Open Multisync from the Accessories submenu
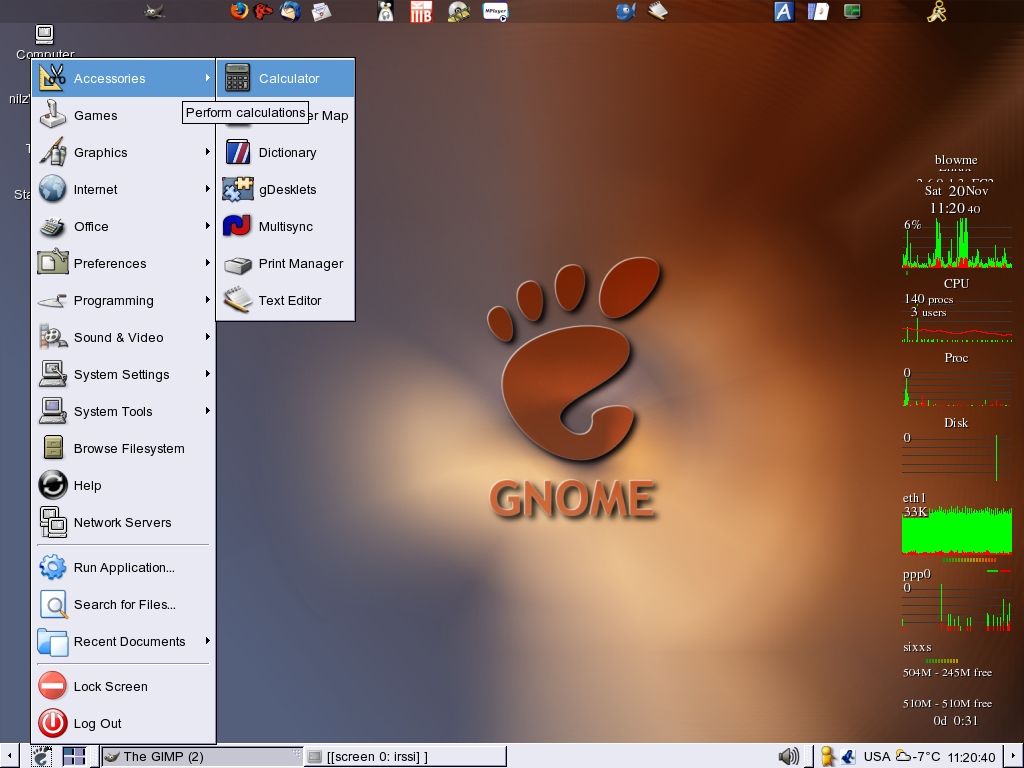Viewport: 1024px width, 768px height. tap(286, 227)
